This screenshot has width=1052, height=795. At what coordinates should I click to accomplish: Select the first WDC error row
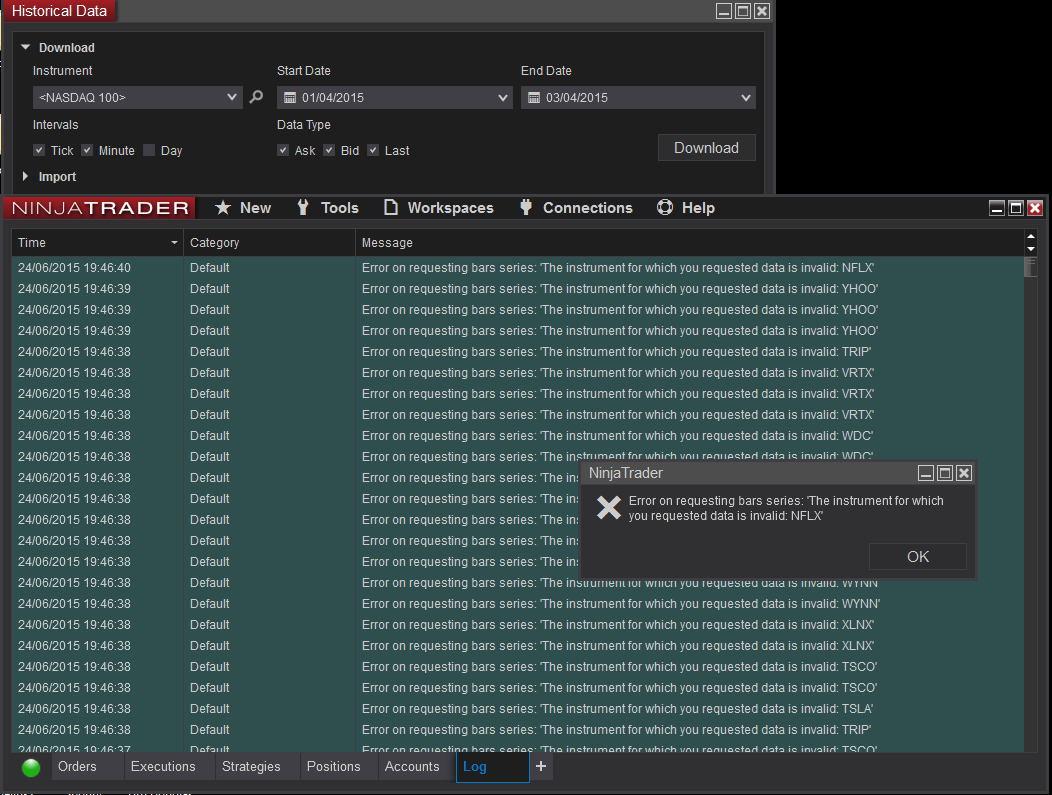click(517, 435)
